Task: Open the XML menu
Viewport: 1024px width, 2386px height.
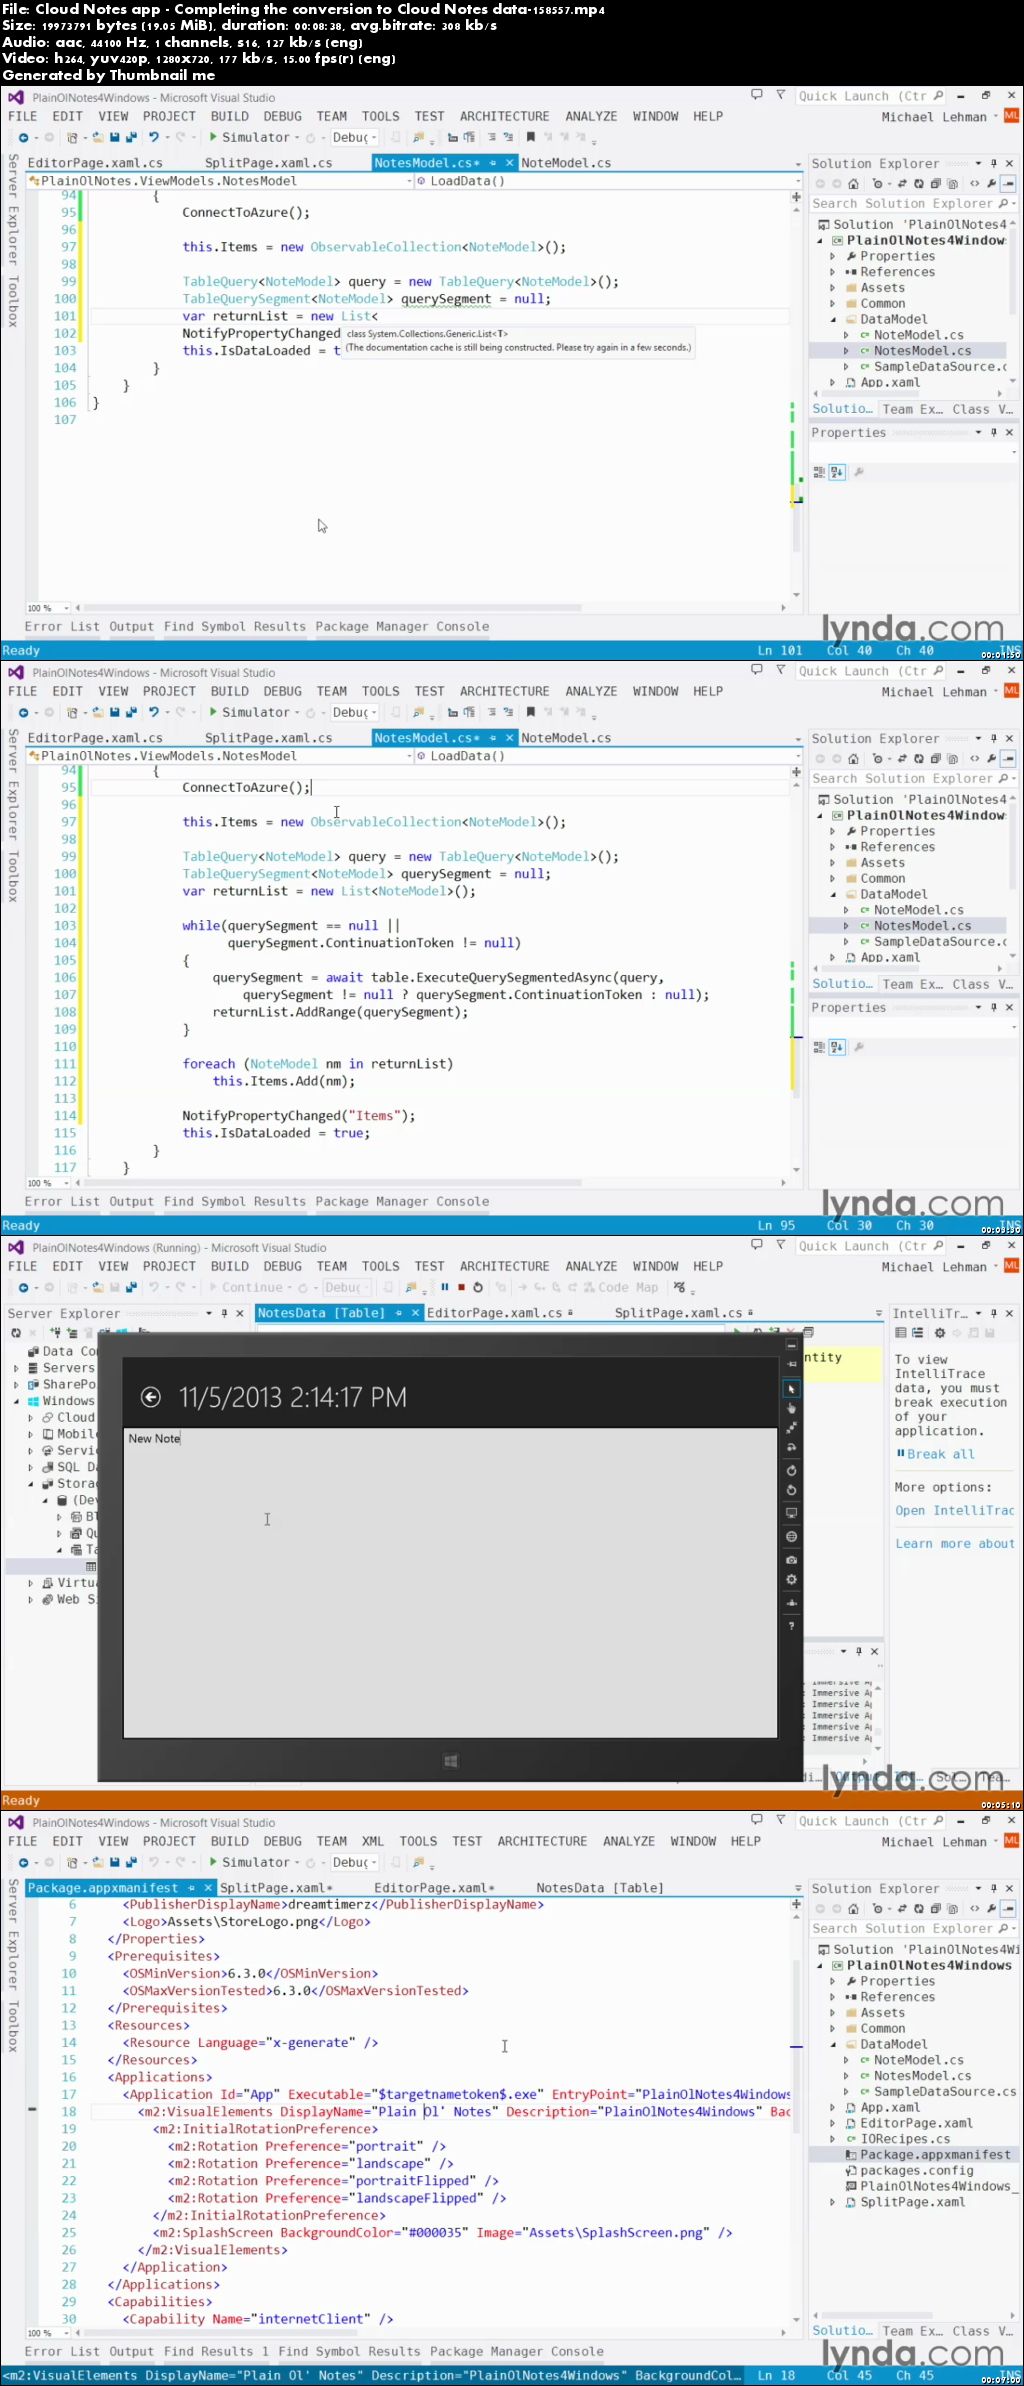Action: point(373,1841)
